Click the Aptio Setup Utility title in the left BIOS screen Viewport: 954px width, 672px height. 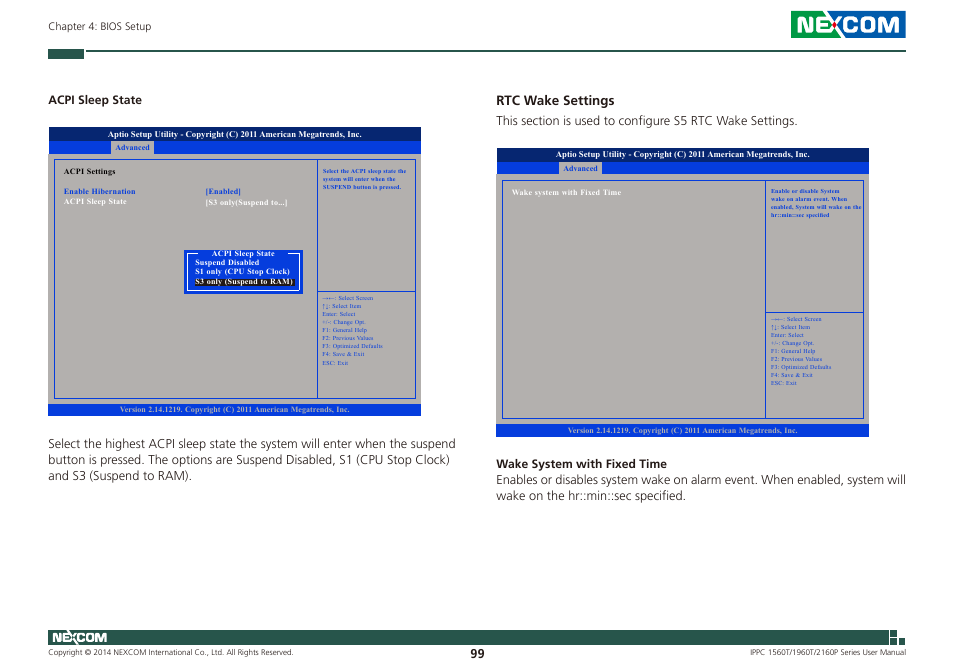[x=235, y=134]
